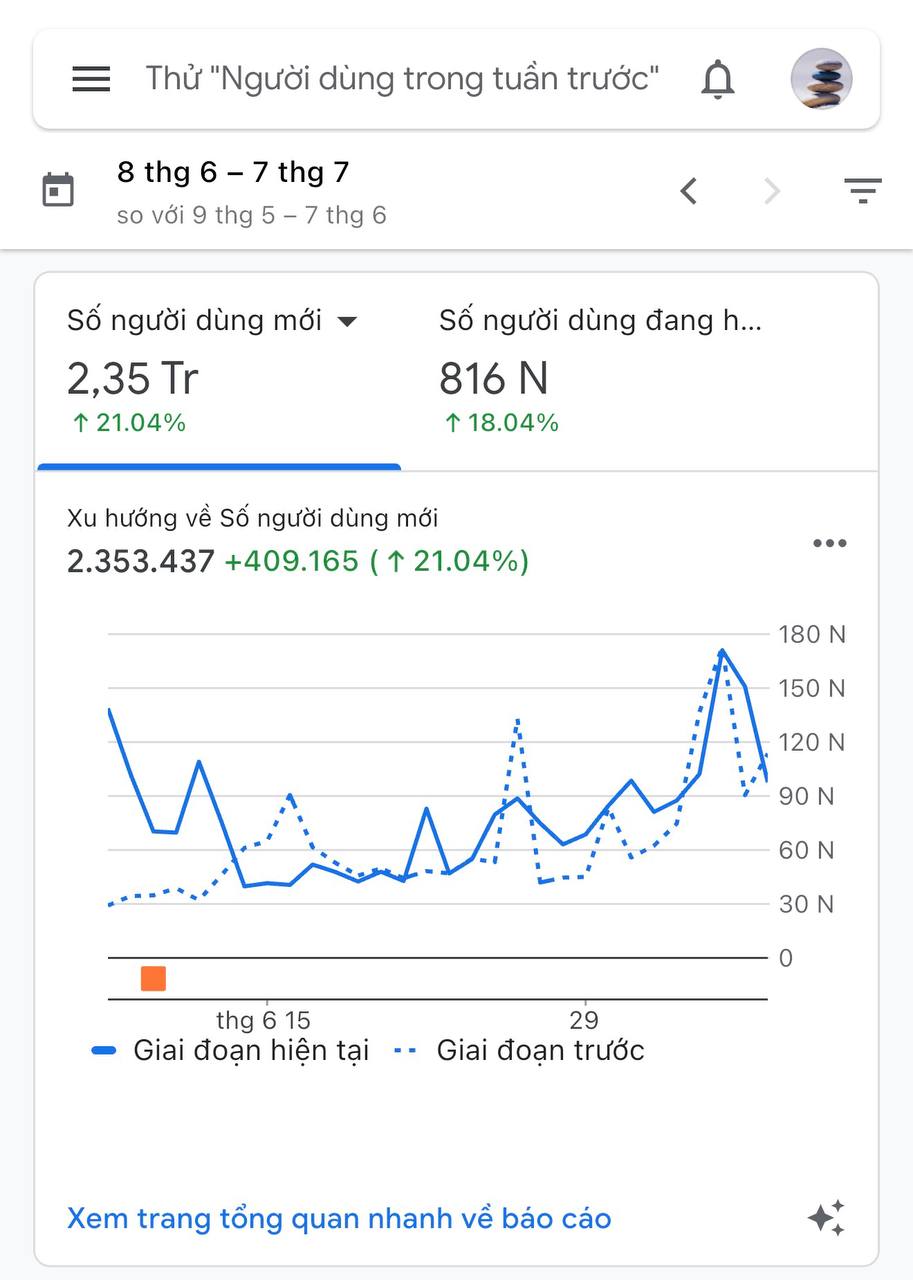Click the "+409.165 (↑21.04%)" change text
913x1280 pixels.
coord(377,561)
